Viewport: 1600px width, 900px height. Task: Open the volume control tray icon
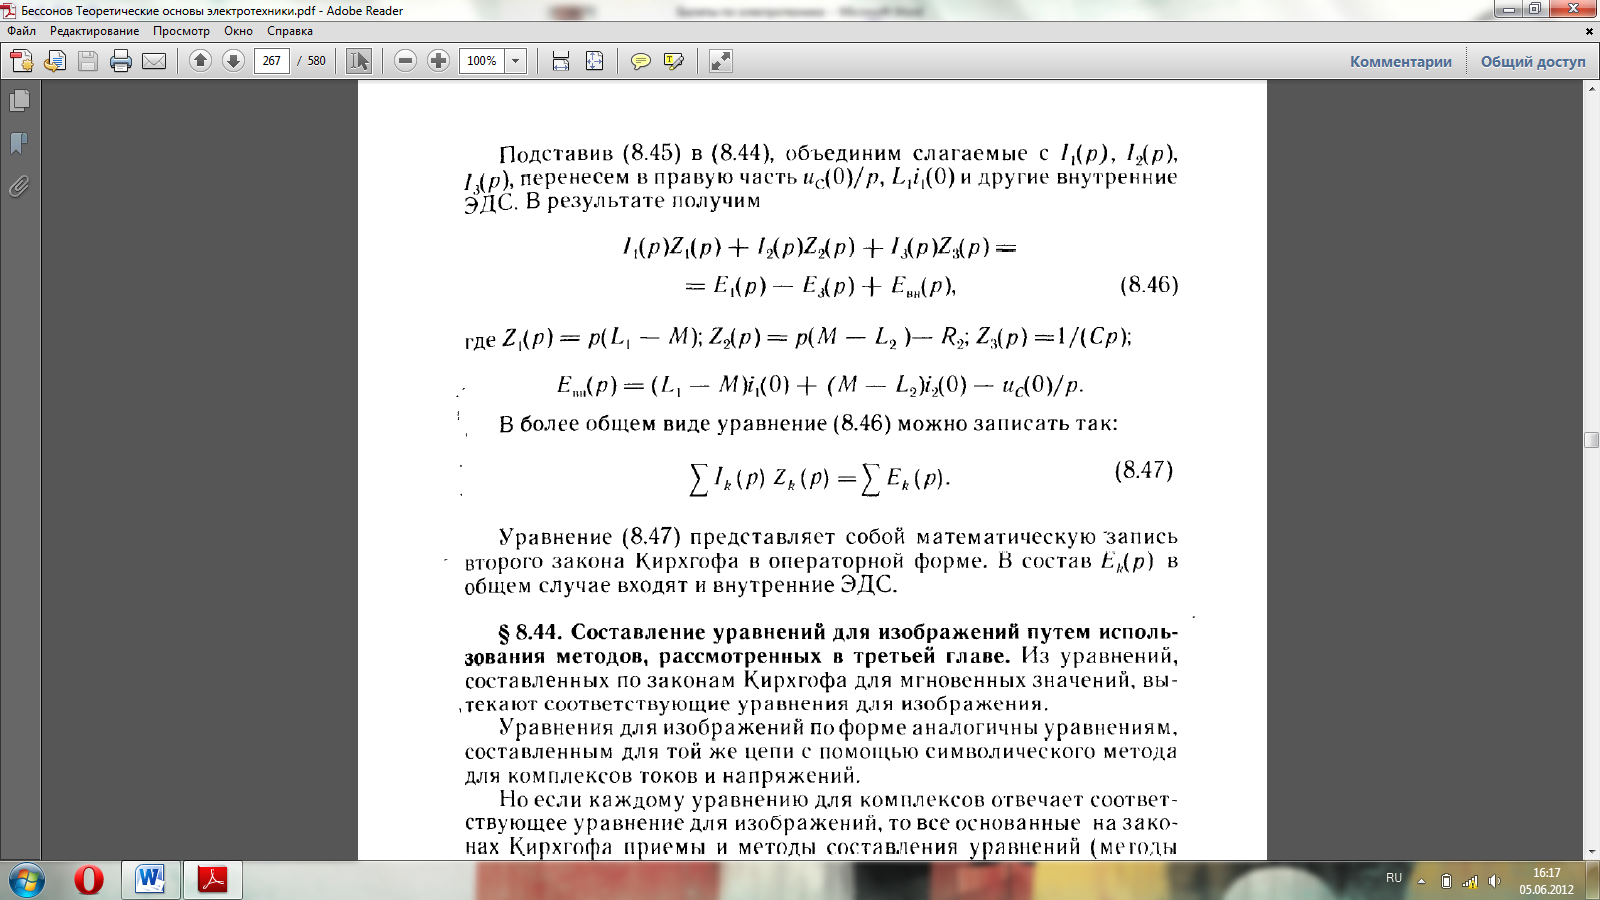click(1494, 881)
